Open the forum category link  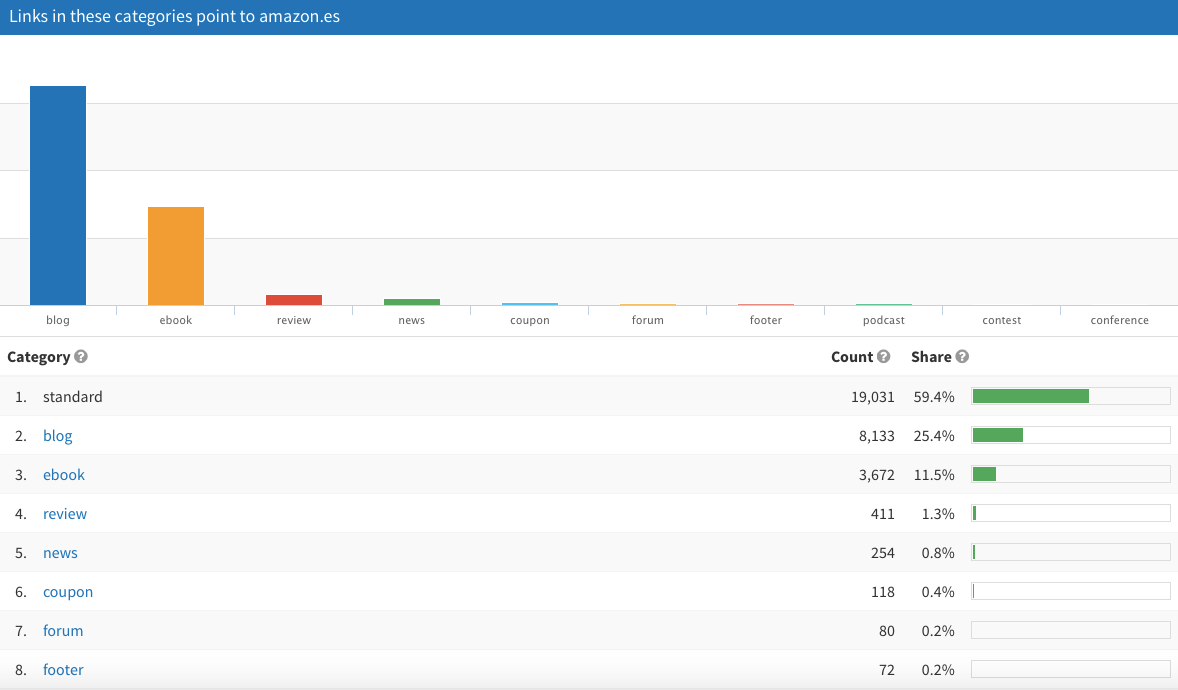[62, 631]
